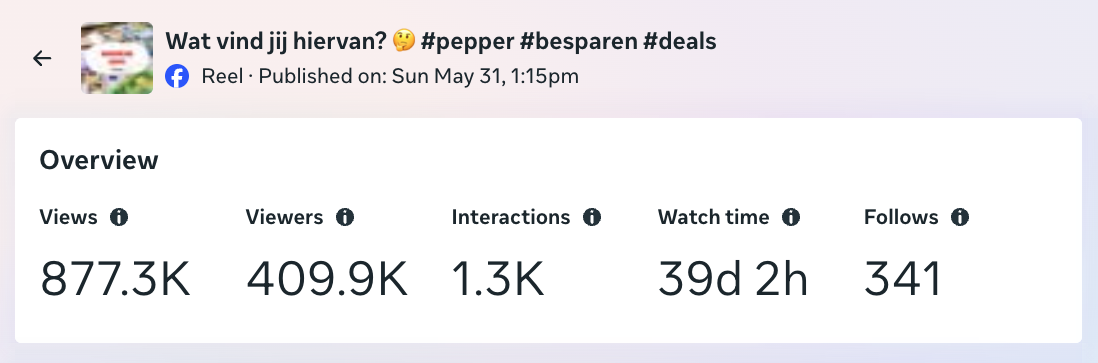Viewport: 1098px width, 363px height.
Task: Click the 877.3K views value
Action: 115,279
